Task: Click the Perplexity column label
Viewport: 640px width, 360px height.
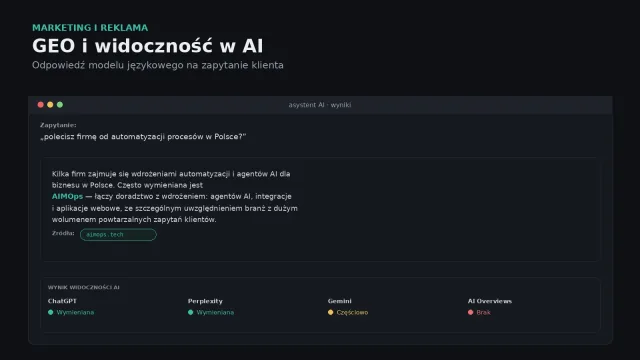Action: 205,301
